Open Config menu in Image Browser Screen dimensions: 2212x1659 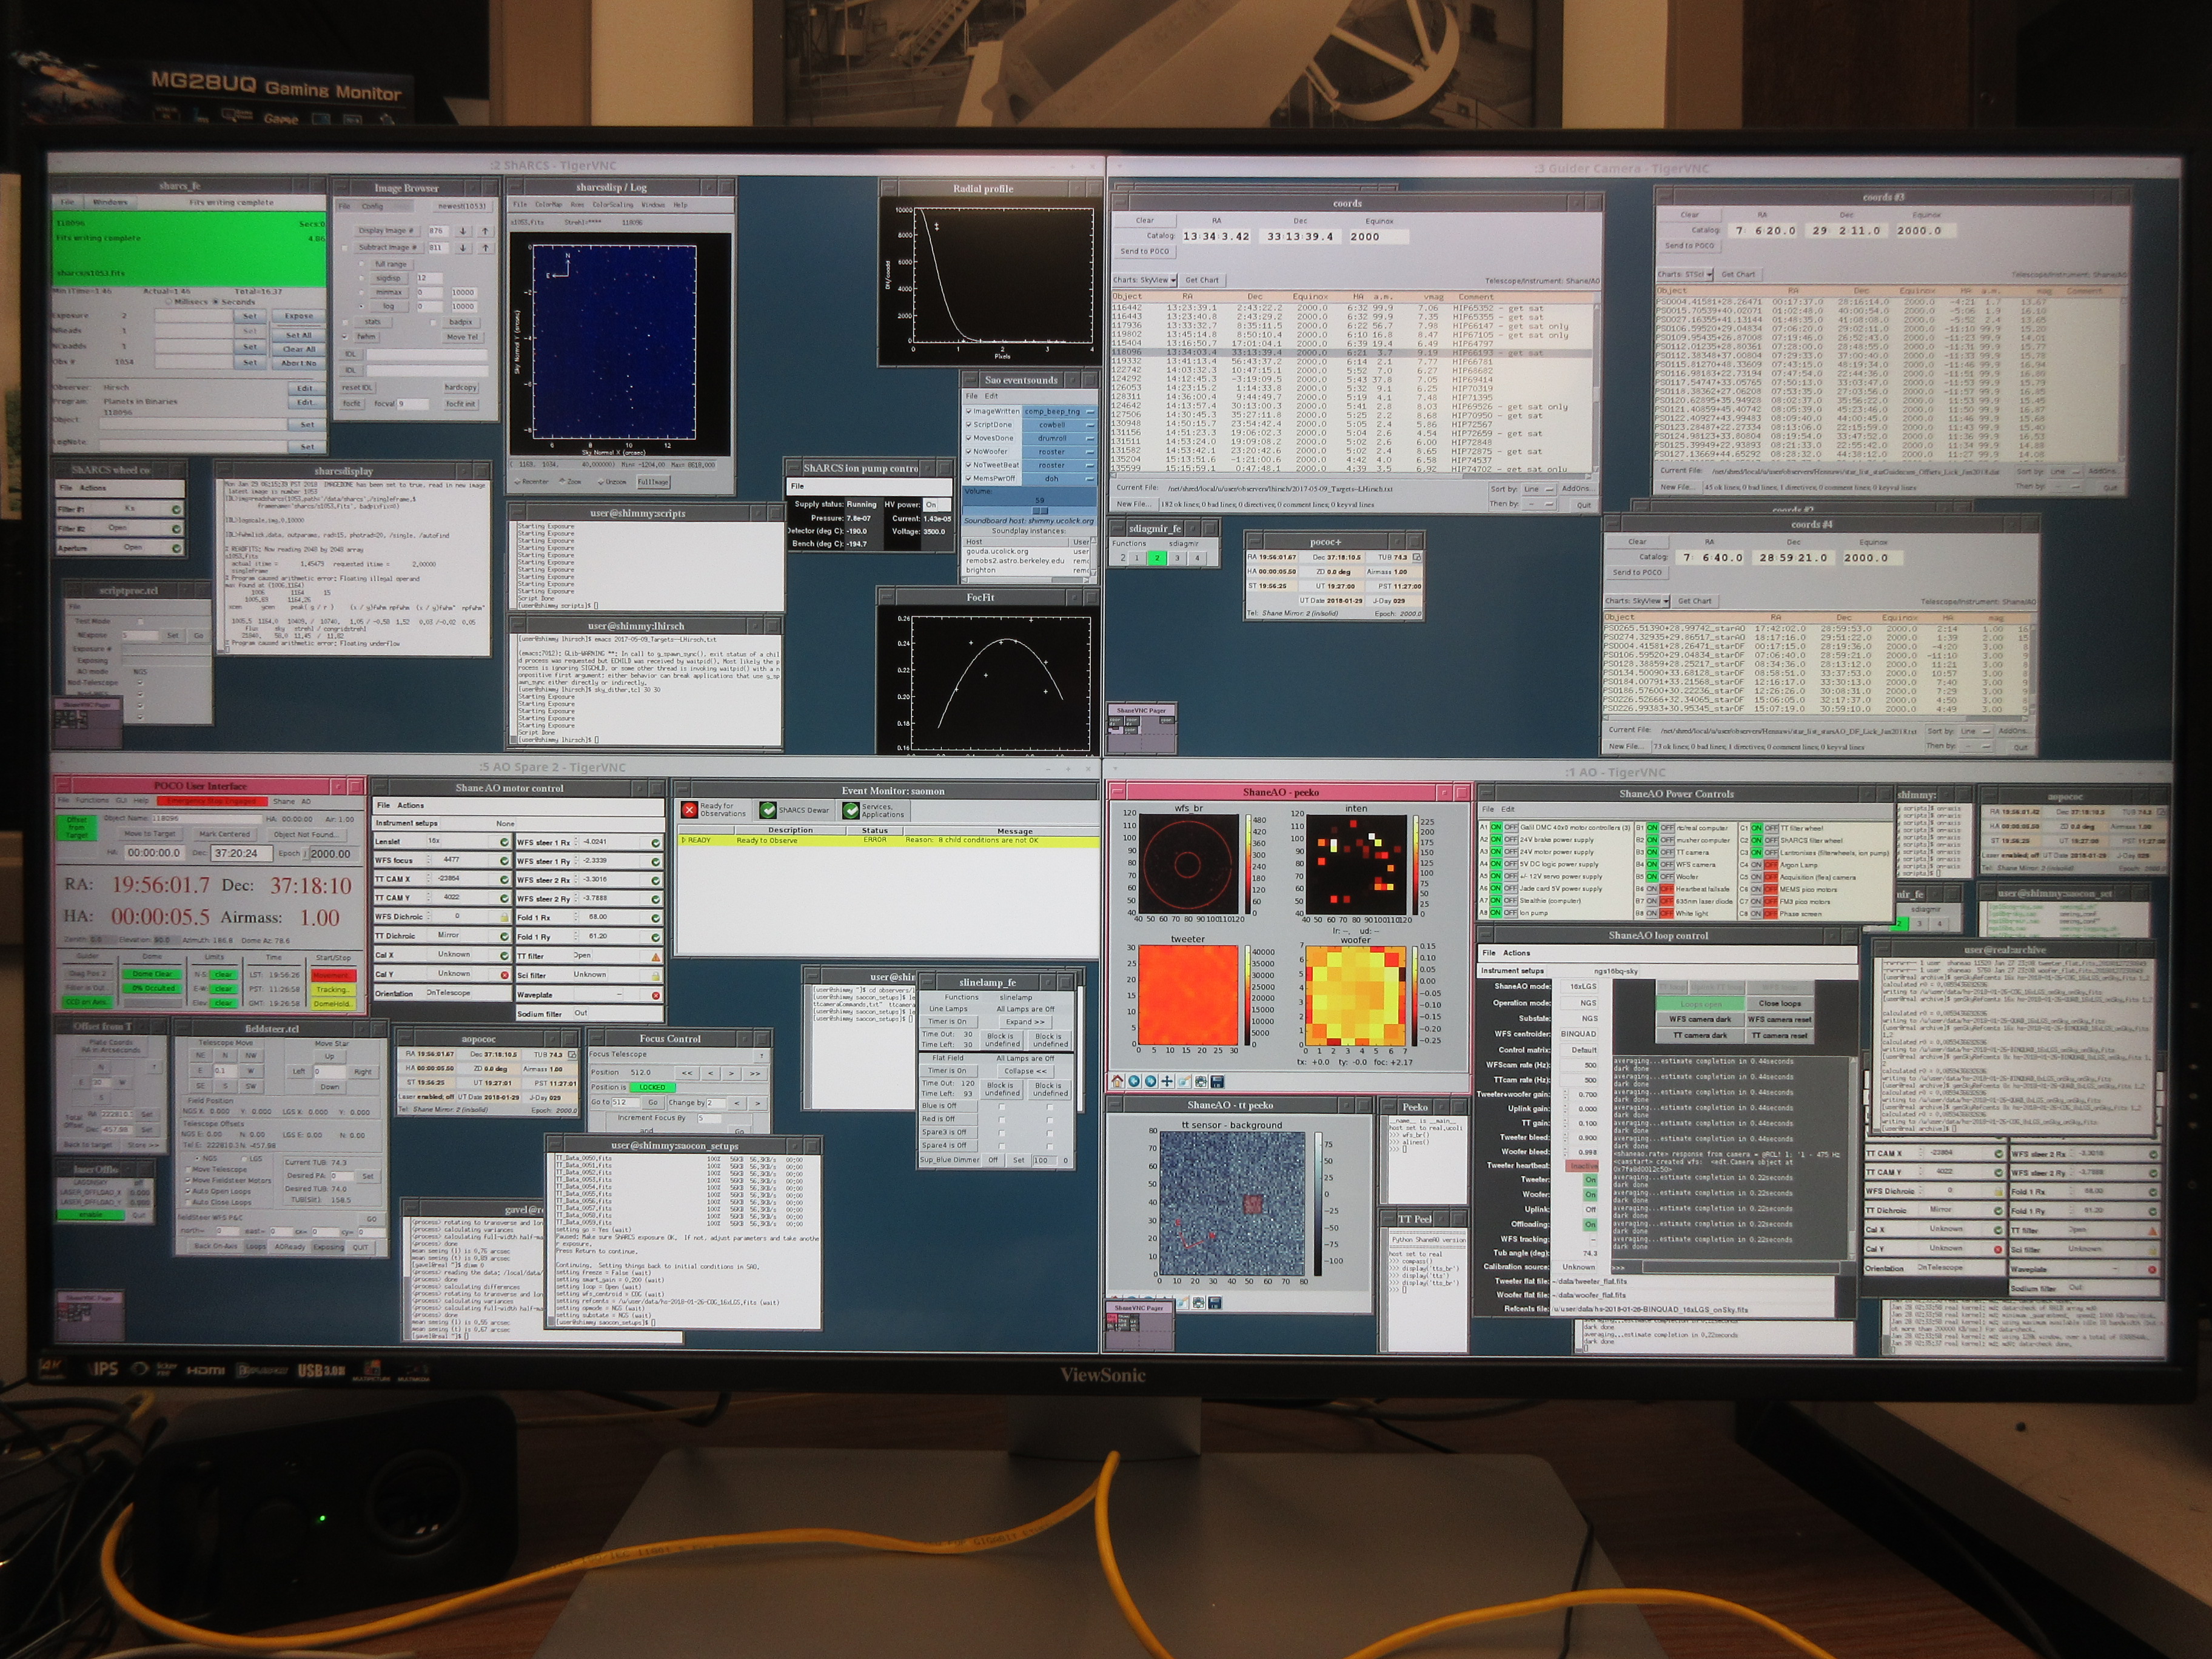click(372, 206)
